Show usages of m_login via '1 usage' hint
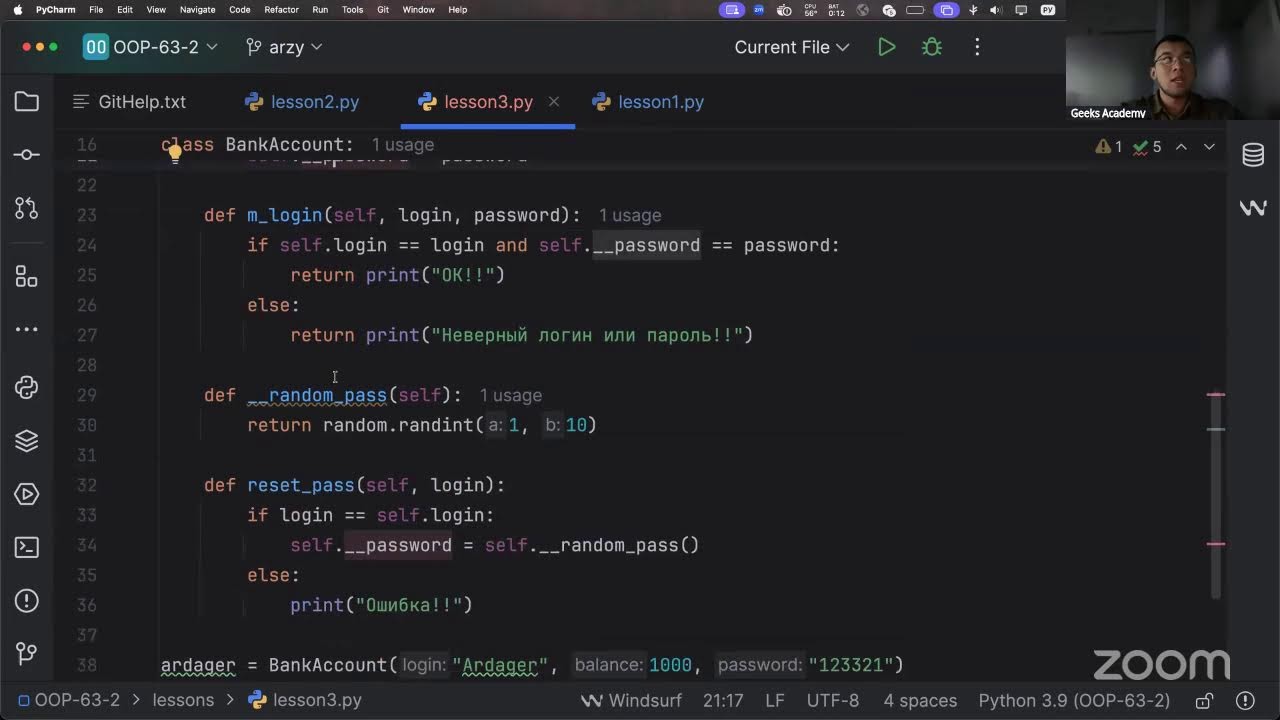 pyautogui.click(x=630, y=216)
